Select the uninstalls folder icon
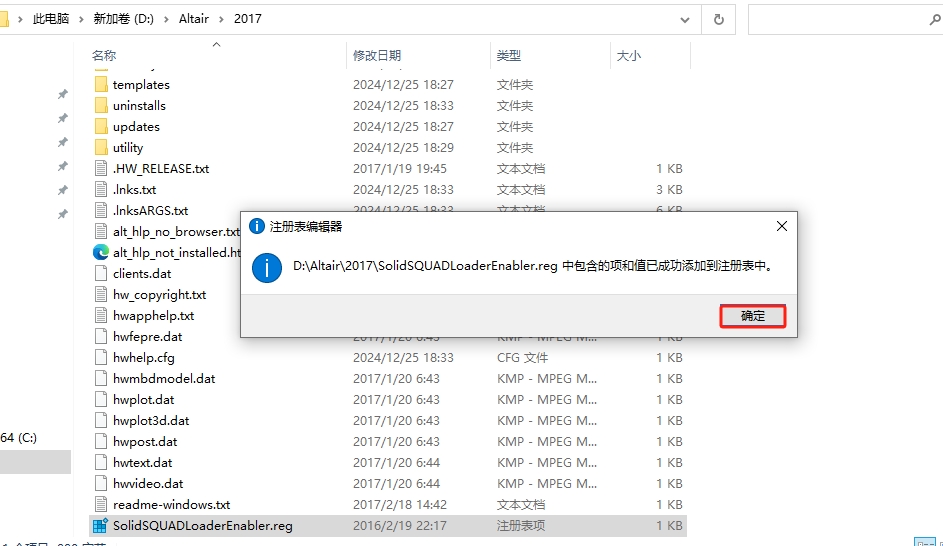 [100, 106]
